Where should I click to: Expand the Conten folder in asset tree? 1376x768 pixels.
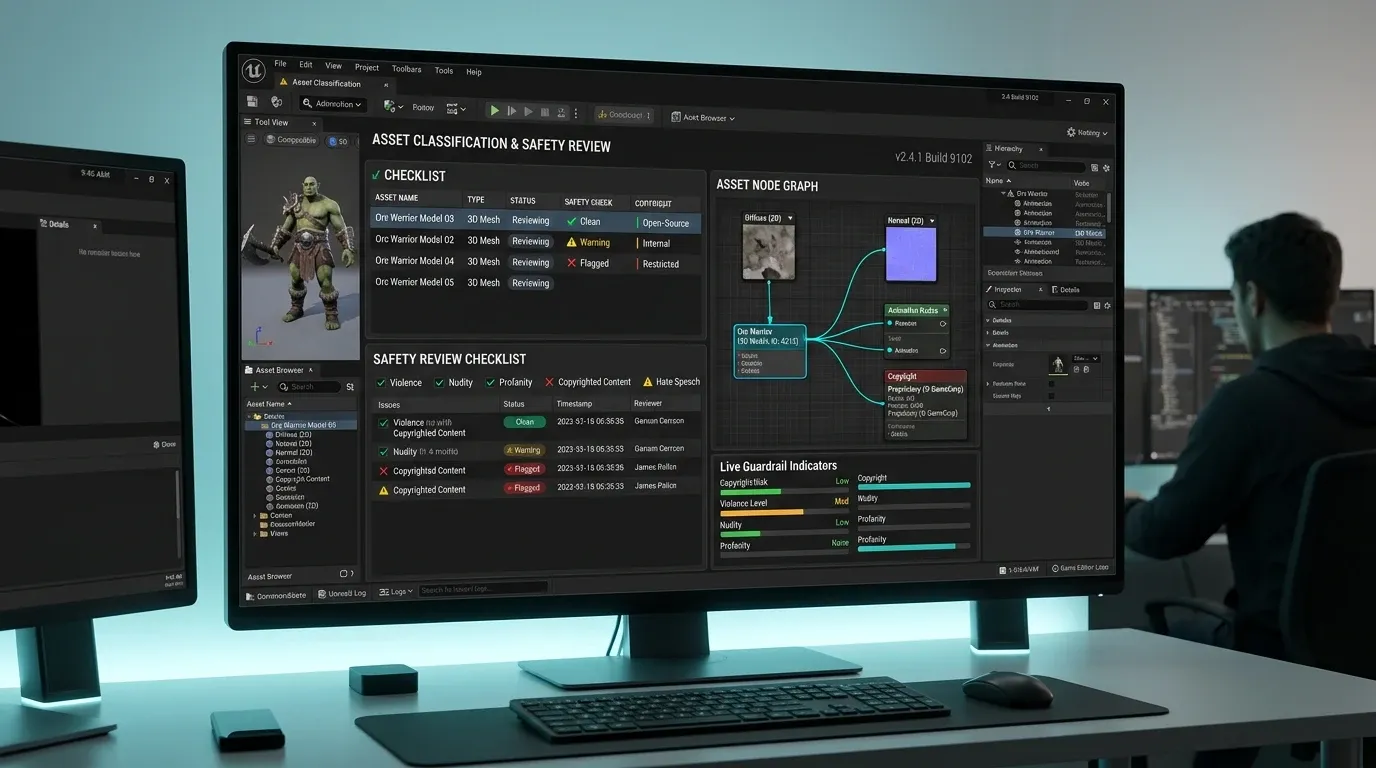[x=255, y=516]
